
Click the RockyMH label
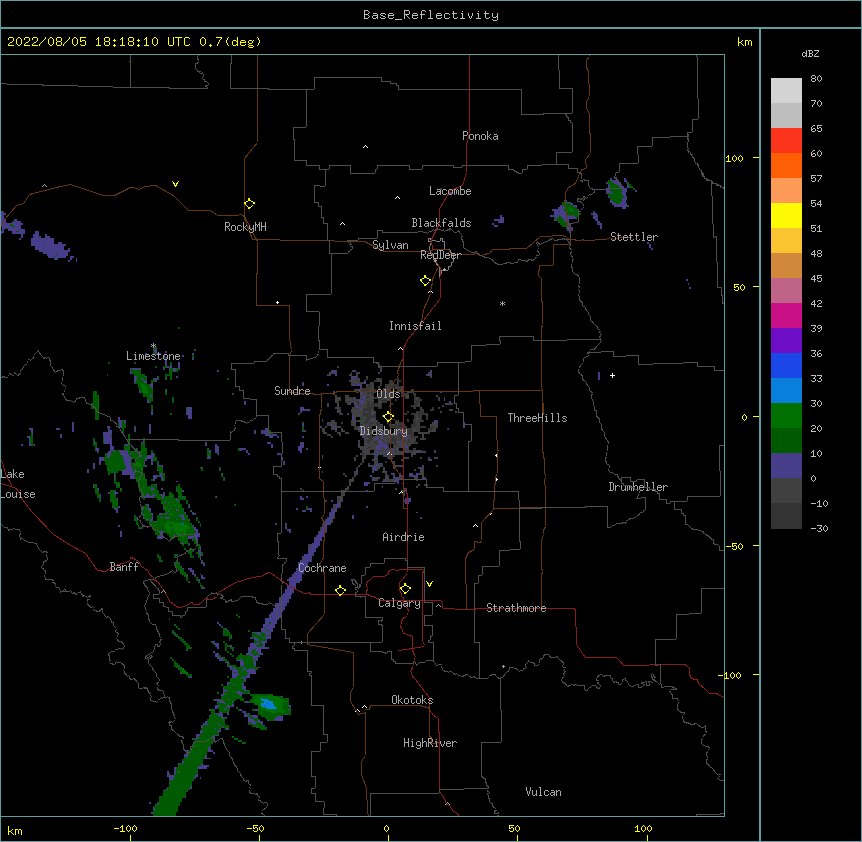tap(245, 227)
